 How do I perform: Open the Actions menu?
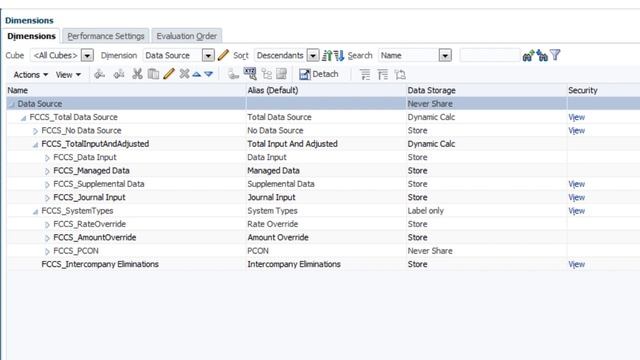click(31, 75)
